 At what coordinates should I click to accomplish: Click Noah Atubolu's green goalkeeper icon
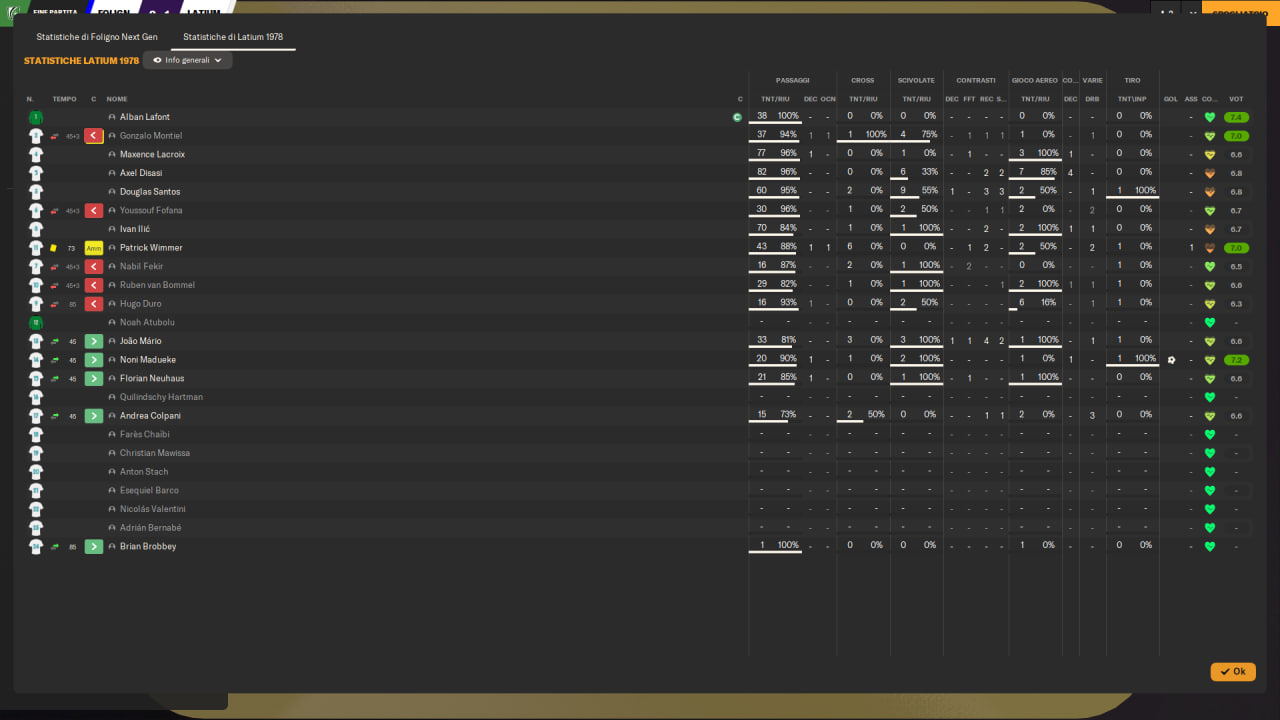tap(36, 323)
